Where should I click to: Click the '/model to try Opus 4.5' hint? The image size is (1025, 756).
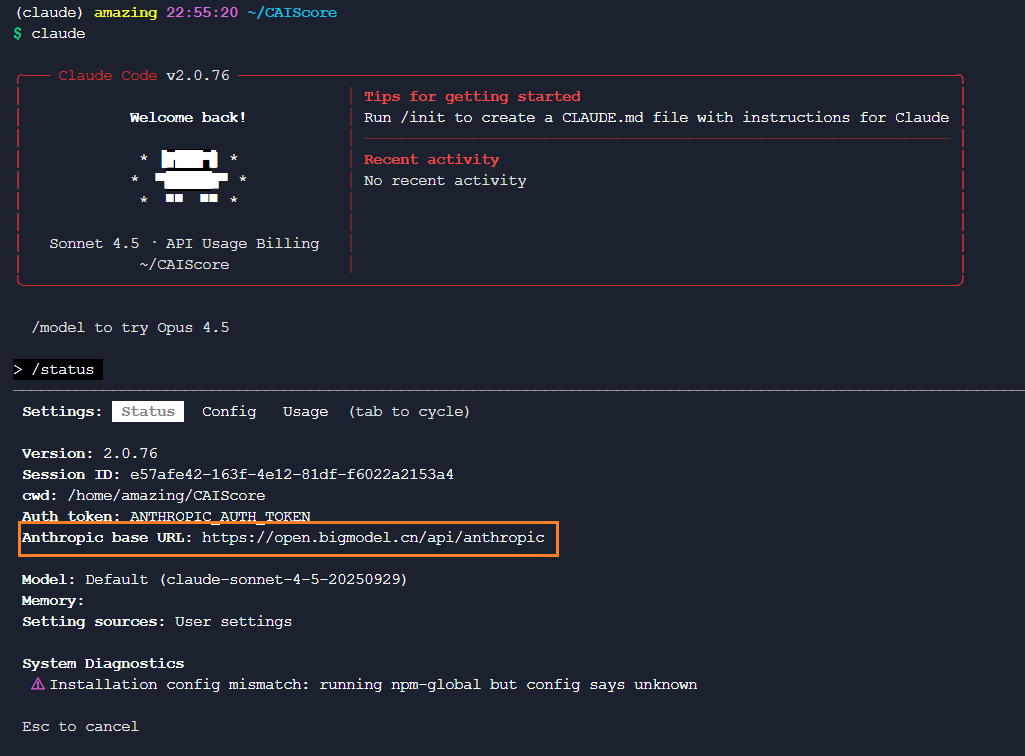pyautogui.click(x=130, y=328)
